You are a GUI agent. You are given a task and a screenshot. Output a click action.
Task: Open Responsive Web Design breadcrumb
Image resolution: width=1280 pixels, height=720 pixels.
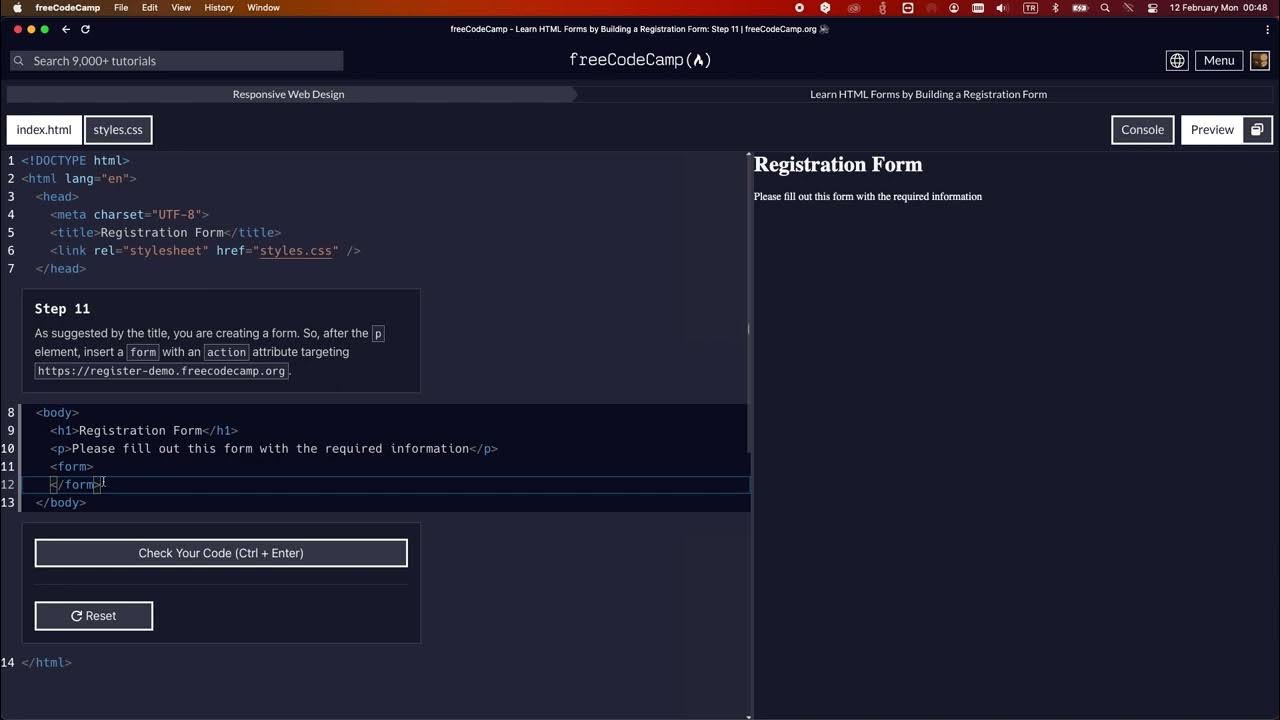tap(288, 94)
